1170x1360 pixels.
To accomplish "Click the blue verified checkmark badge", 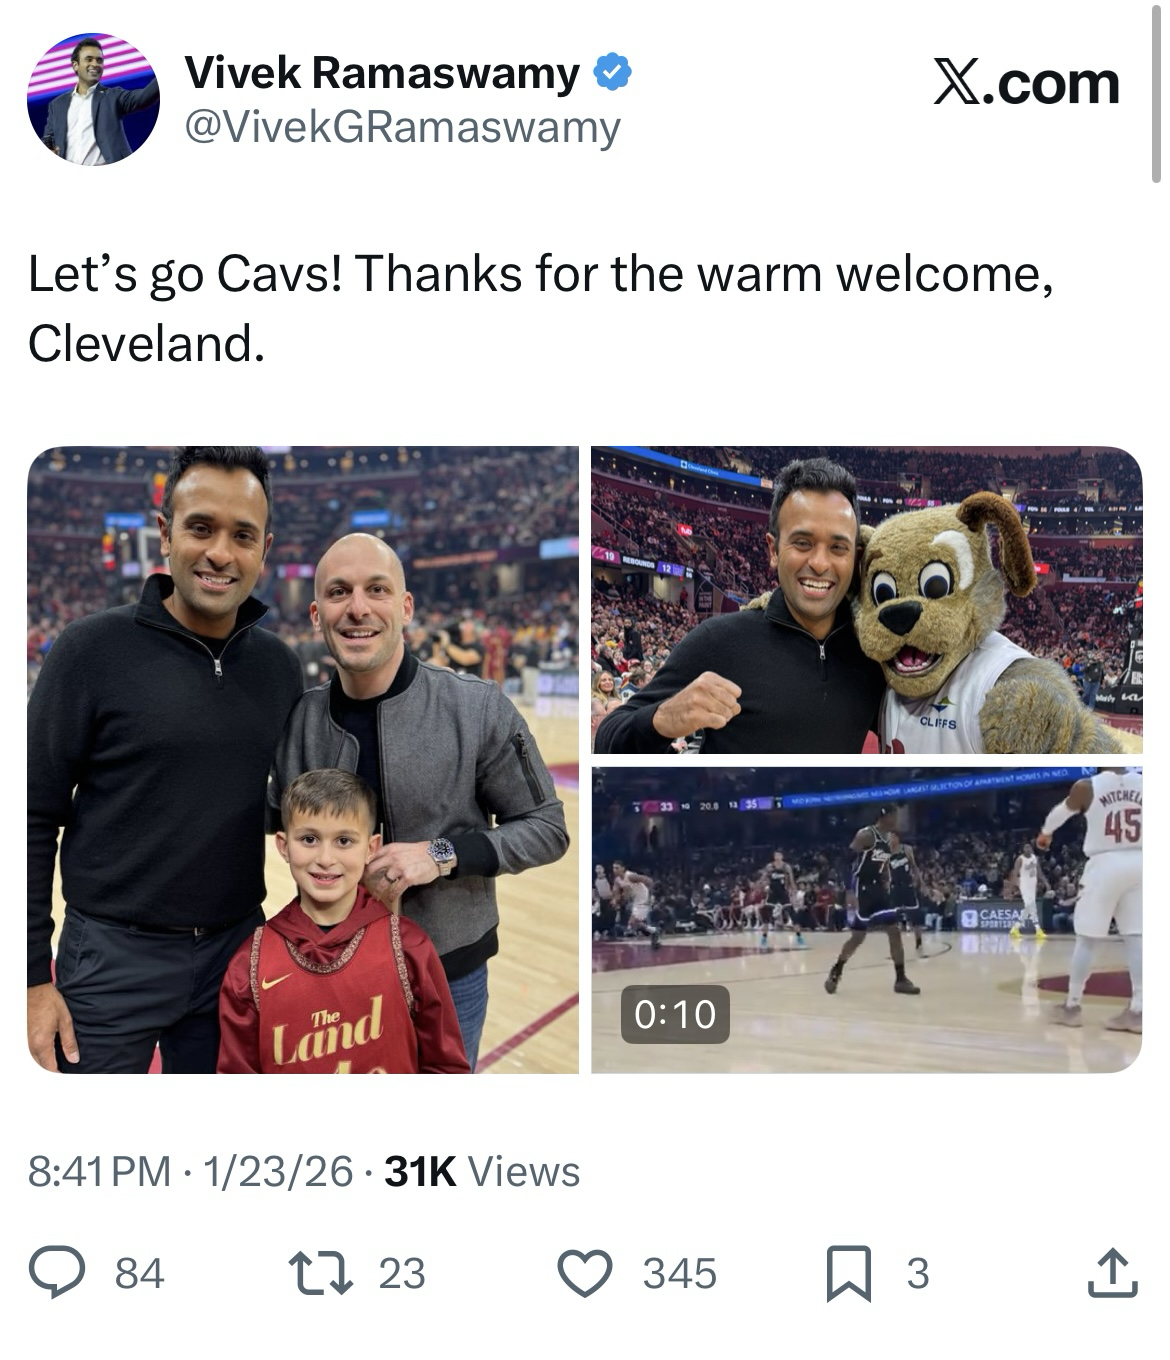I will coord(613,74).
